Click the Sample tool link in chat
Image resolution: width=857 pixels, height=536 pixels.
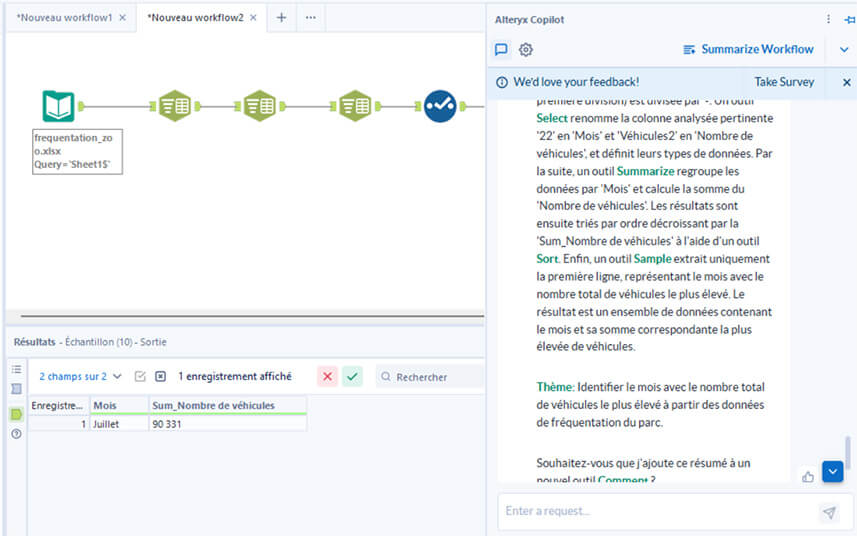tap(652, 258)
